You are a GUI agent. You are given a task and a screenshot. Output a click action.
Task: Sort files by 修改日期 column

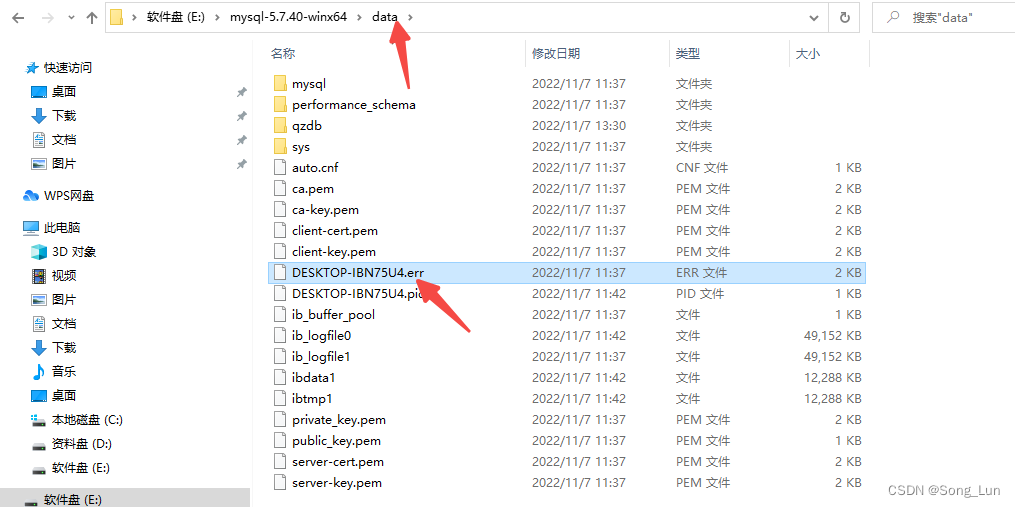point(555,54)
